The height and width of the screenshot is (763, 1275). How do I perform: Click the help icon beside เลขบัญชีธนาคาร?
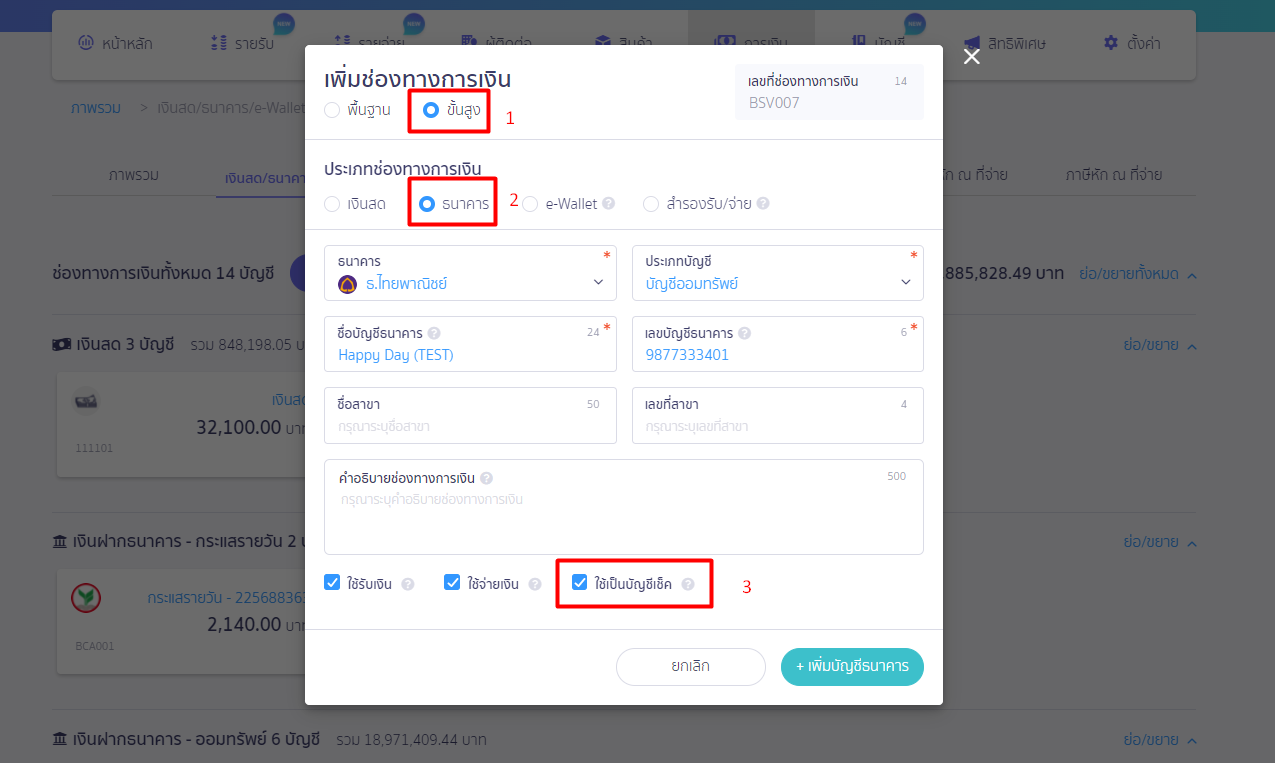pyautogui.click(x=745, y=333)
